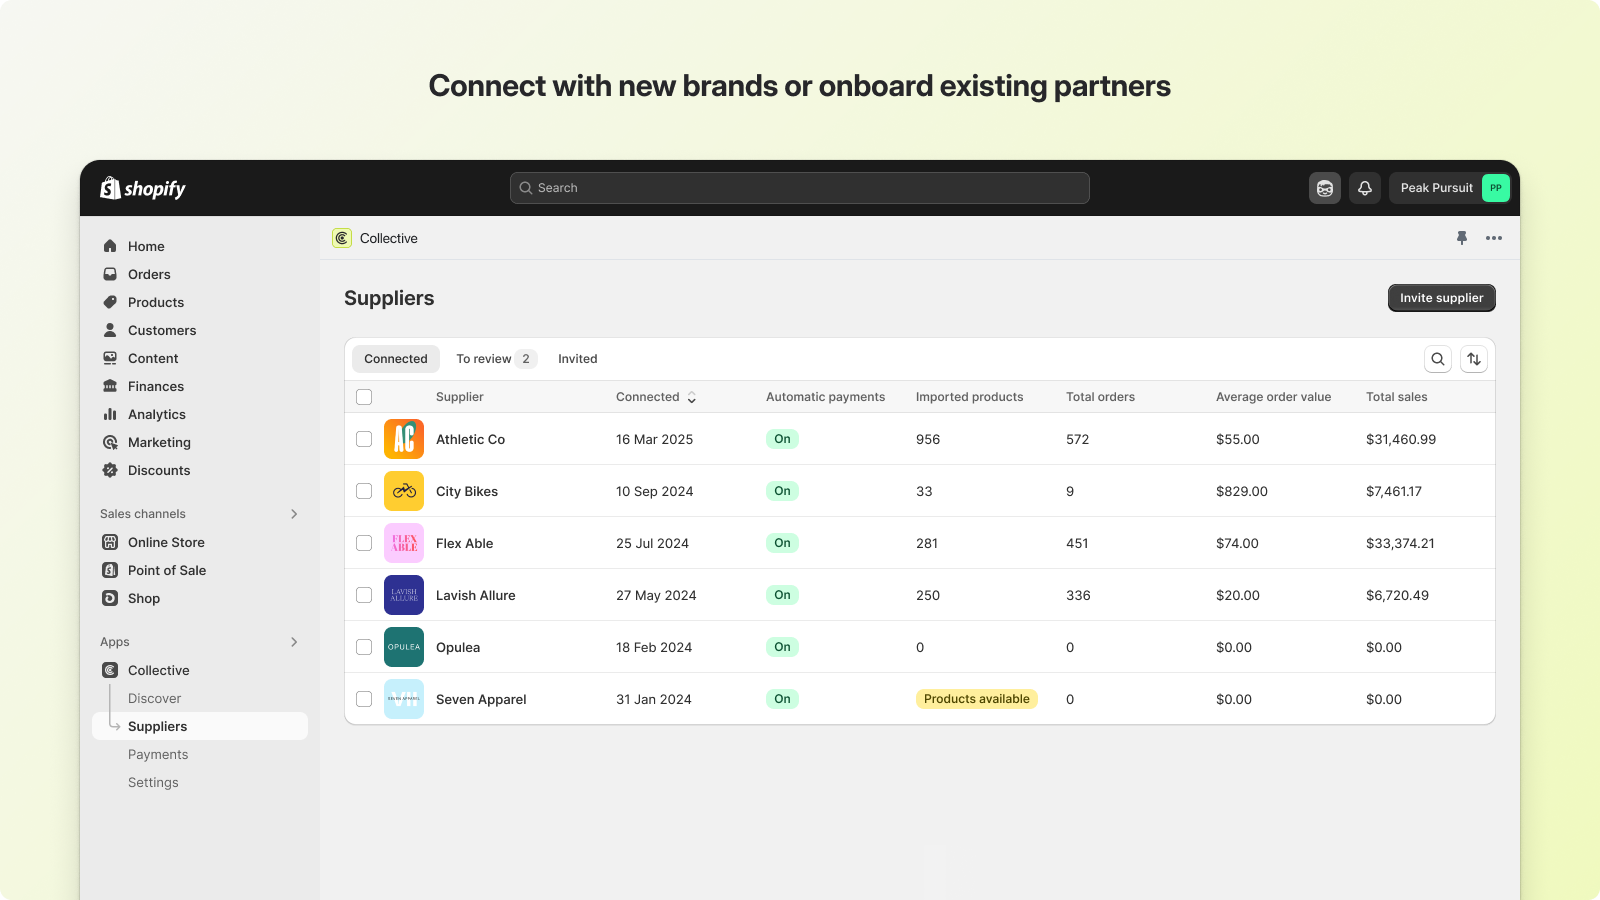Expand the Apps section chevron
The width and height of the screenshot is (1600, 900).
point(294,642)
